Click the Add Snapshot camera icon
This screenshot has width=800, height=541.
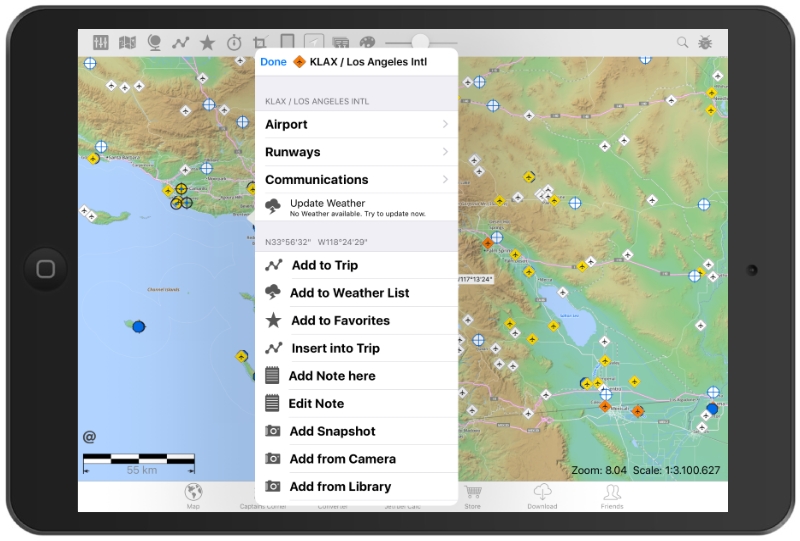click(x=273, y=431)
